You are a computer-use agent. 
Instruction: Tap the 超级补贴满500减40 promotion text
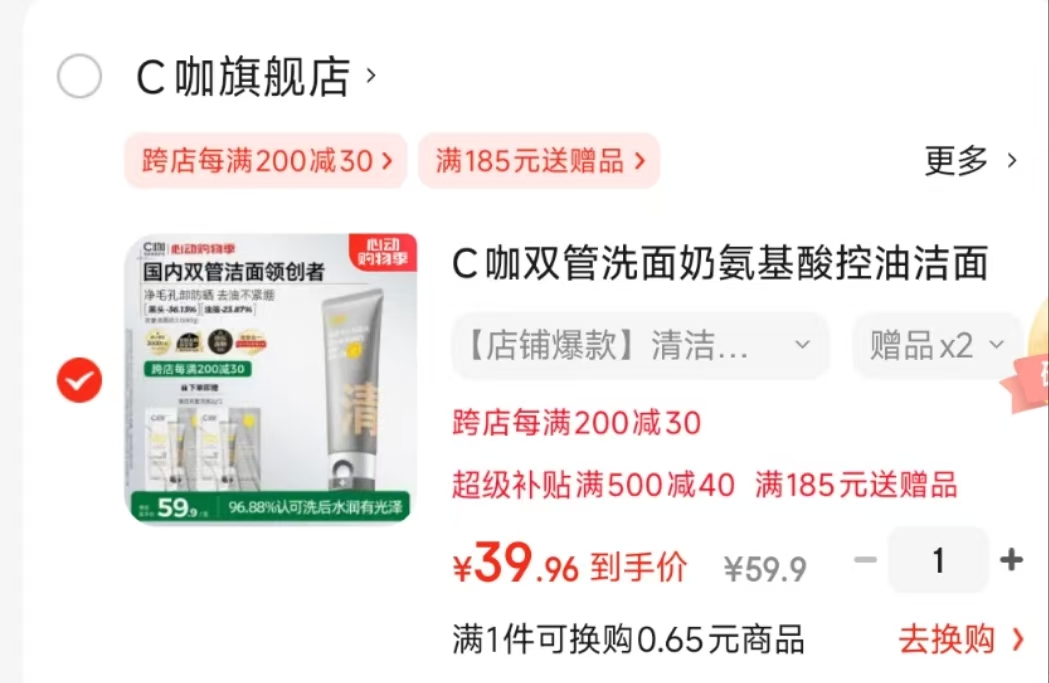593,485
